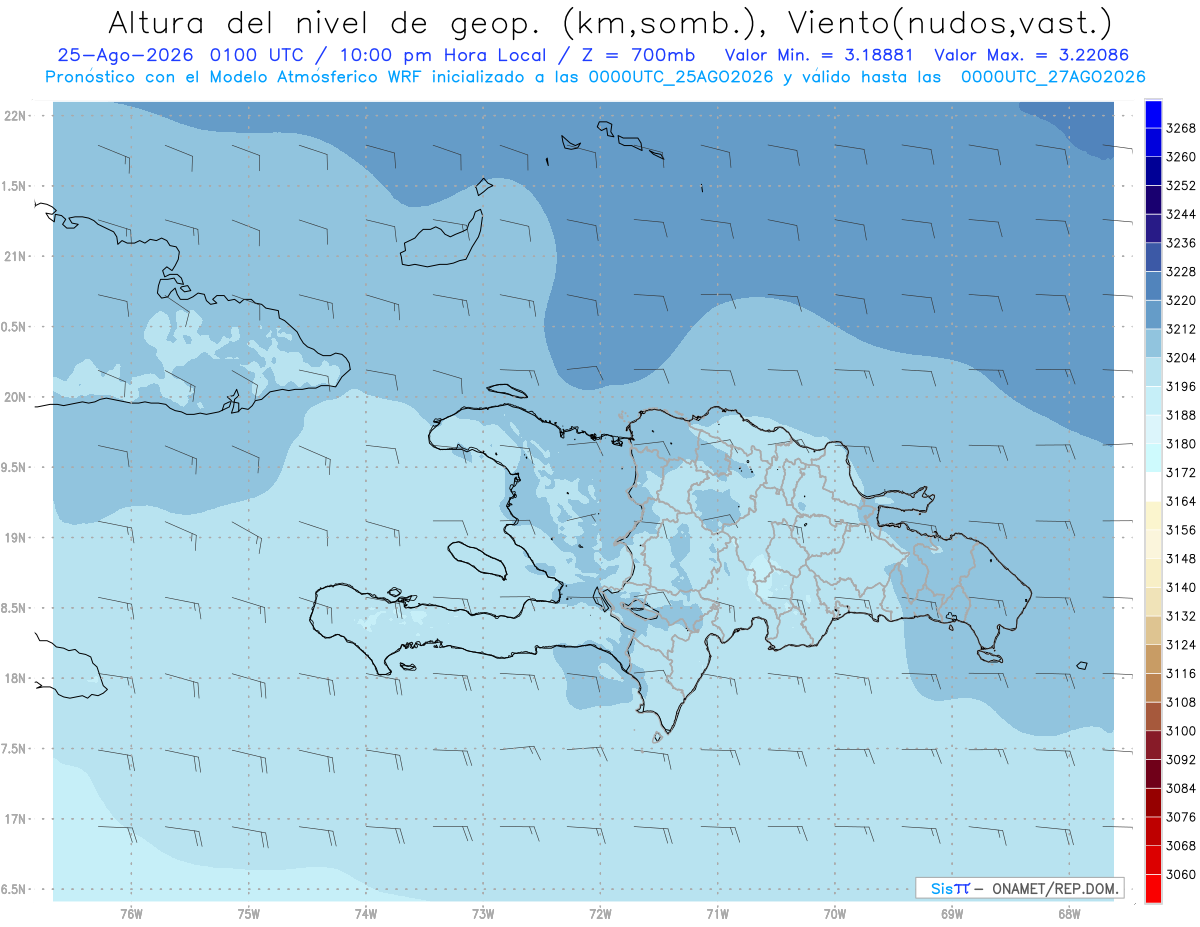
Task: Click the '22N' latitude label
Action: coord(15,115)
